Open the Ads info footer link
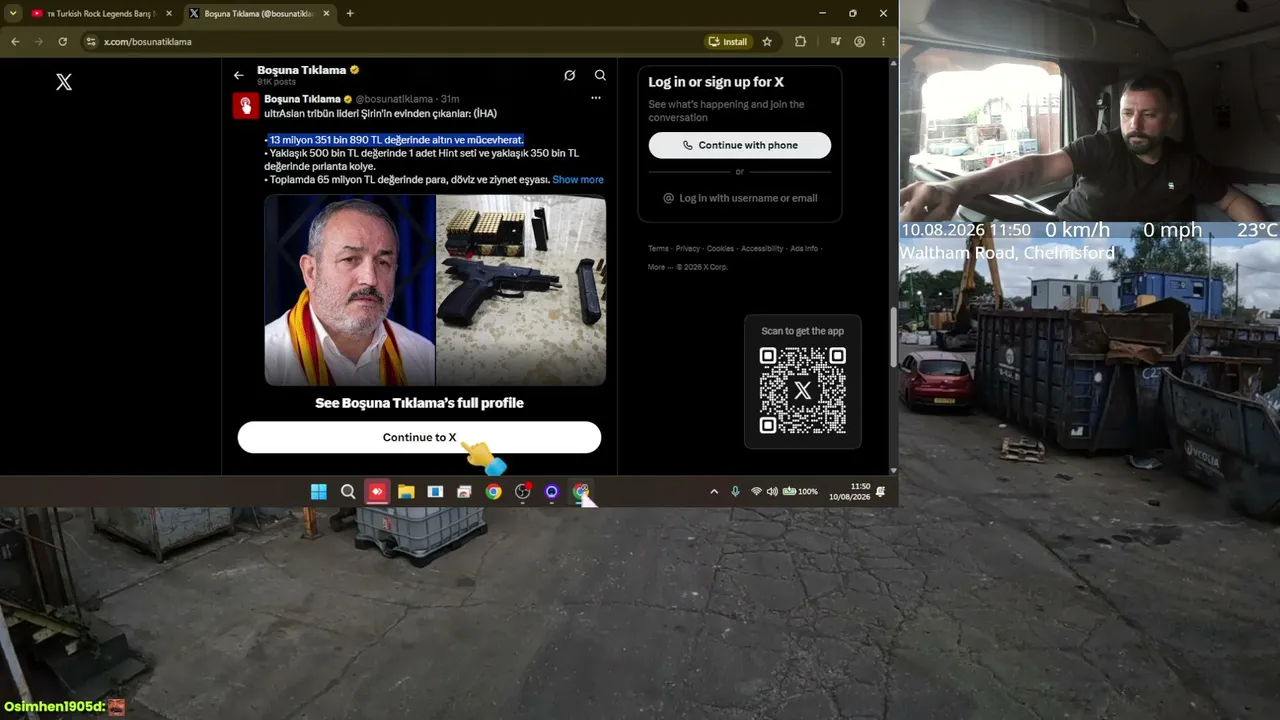1280x720 pixels. click(x=804, y=249)
